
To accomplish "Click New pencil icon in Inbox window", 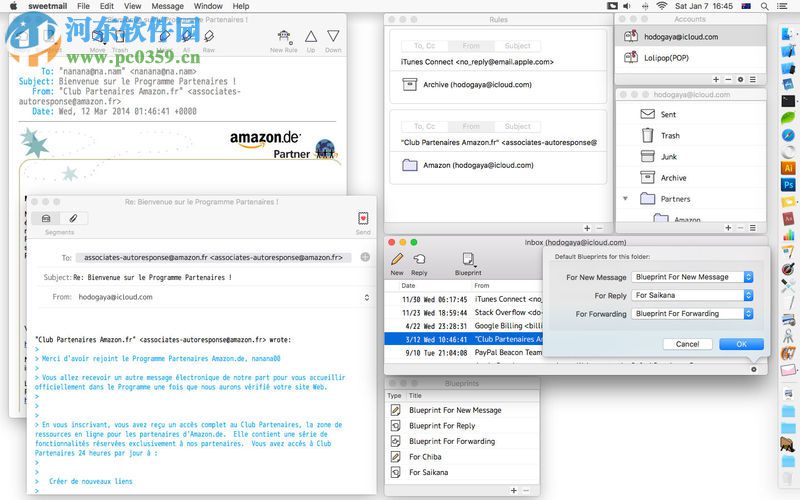I will click(397, 259).
